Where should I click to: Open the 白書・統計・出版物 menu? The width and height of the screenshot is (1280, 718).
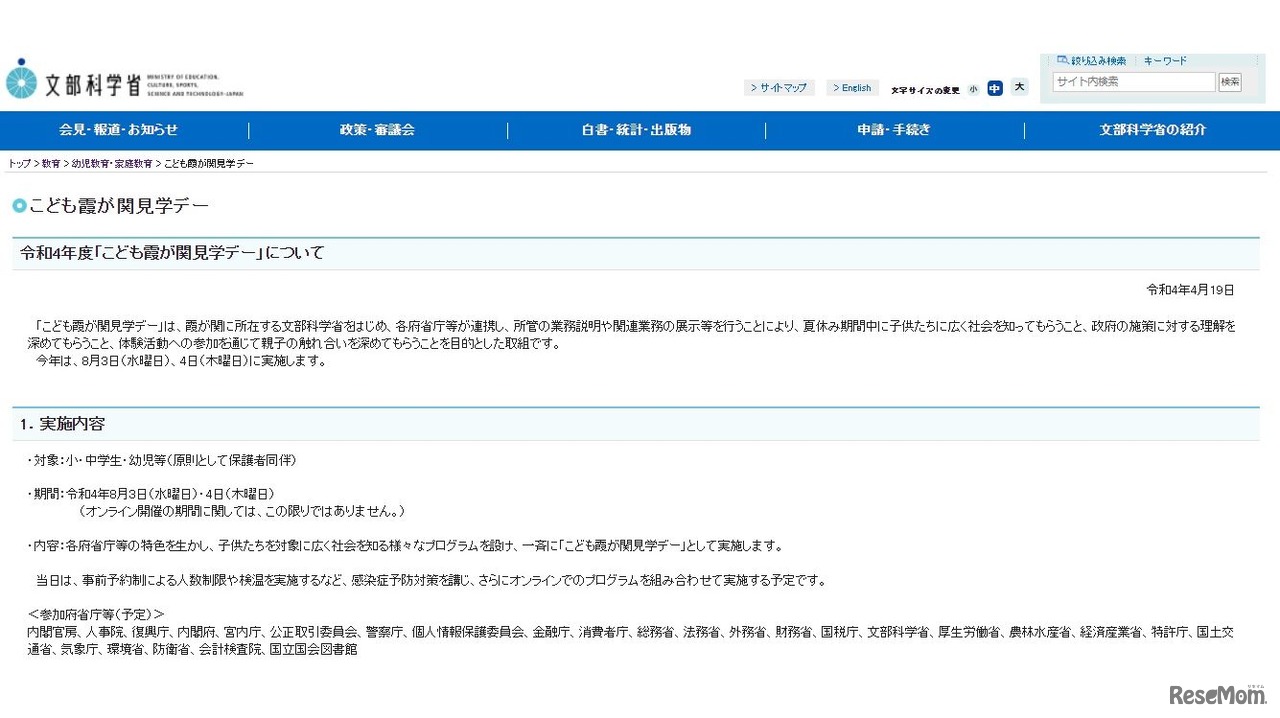pos(635,130)
